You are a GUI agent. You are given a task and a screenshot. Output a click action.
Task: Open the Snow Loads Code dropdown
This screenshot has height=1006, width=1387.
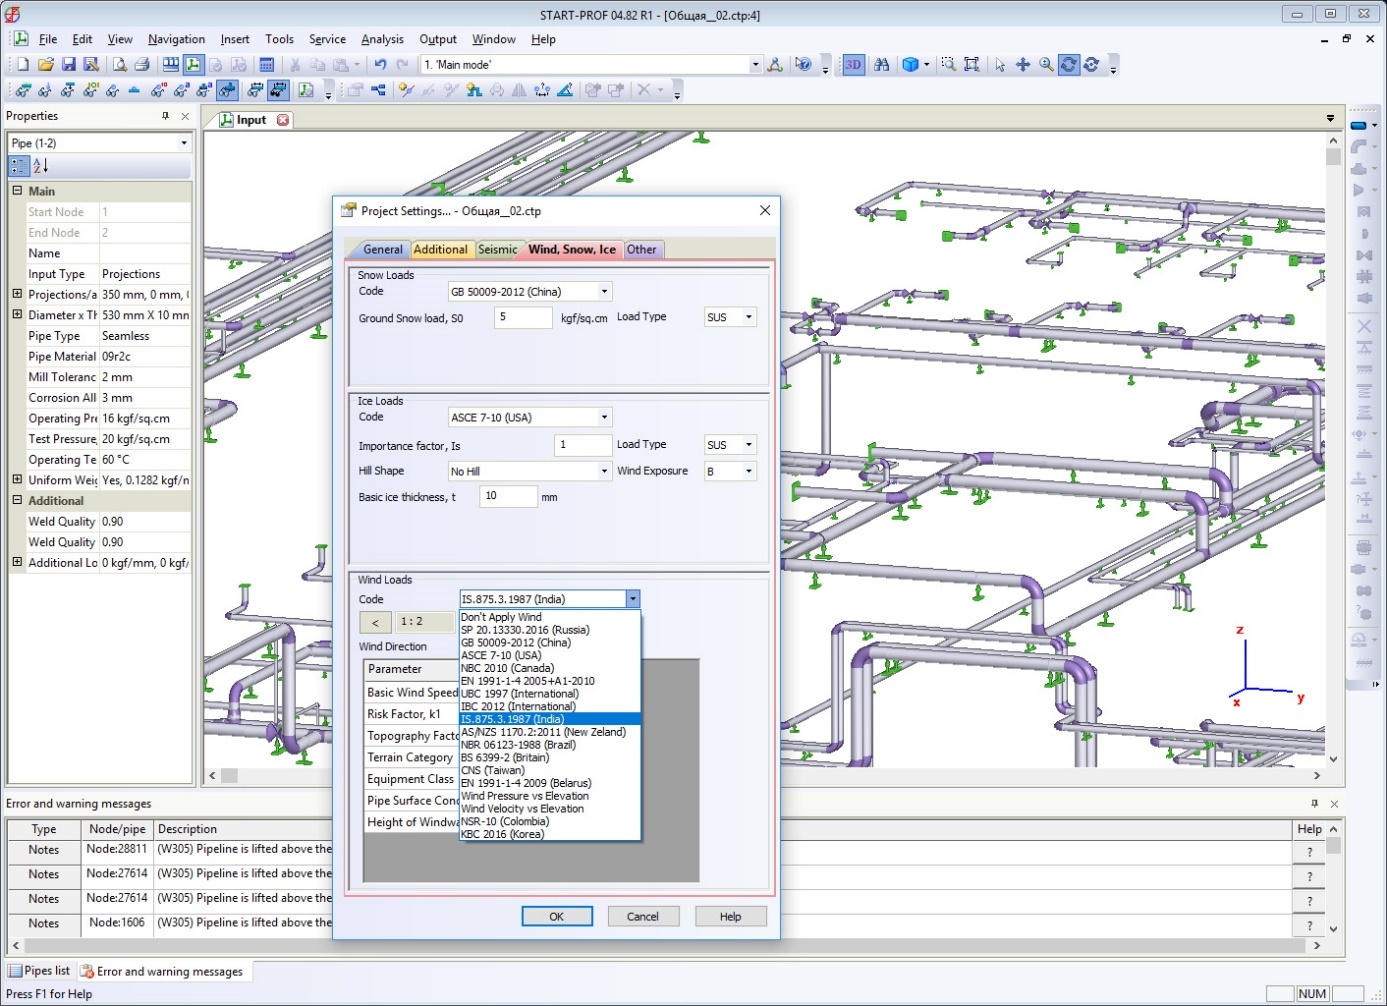604,292
